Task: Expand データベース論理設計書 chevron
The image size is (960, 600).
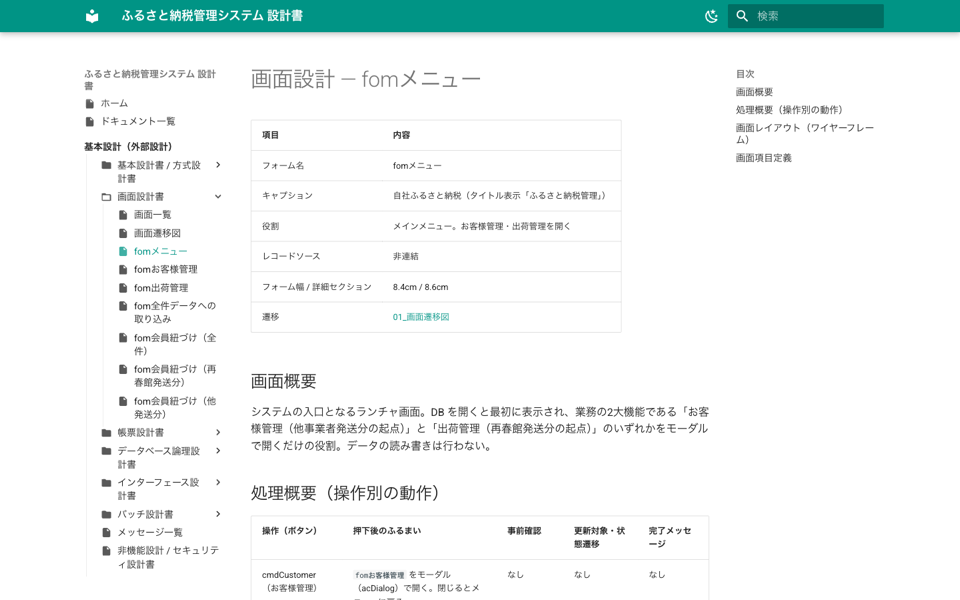Action: tap(218, 451)
